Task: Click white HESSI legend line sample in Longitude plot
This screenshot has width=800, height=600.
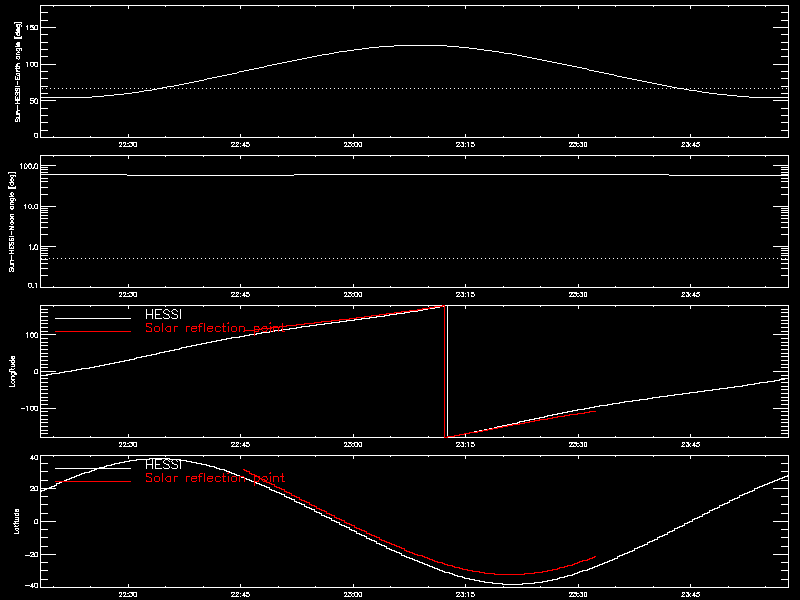Action: point(93,318)
